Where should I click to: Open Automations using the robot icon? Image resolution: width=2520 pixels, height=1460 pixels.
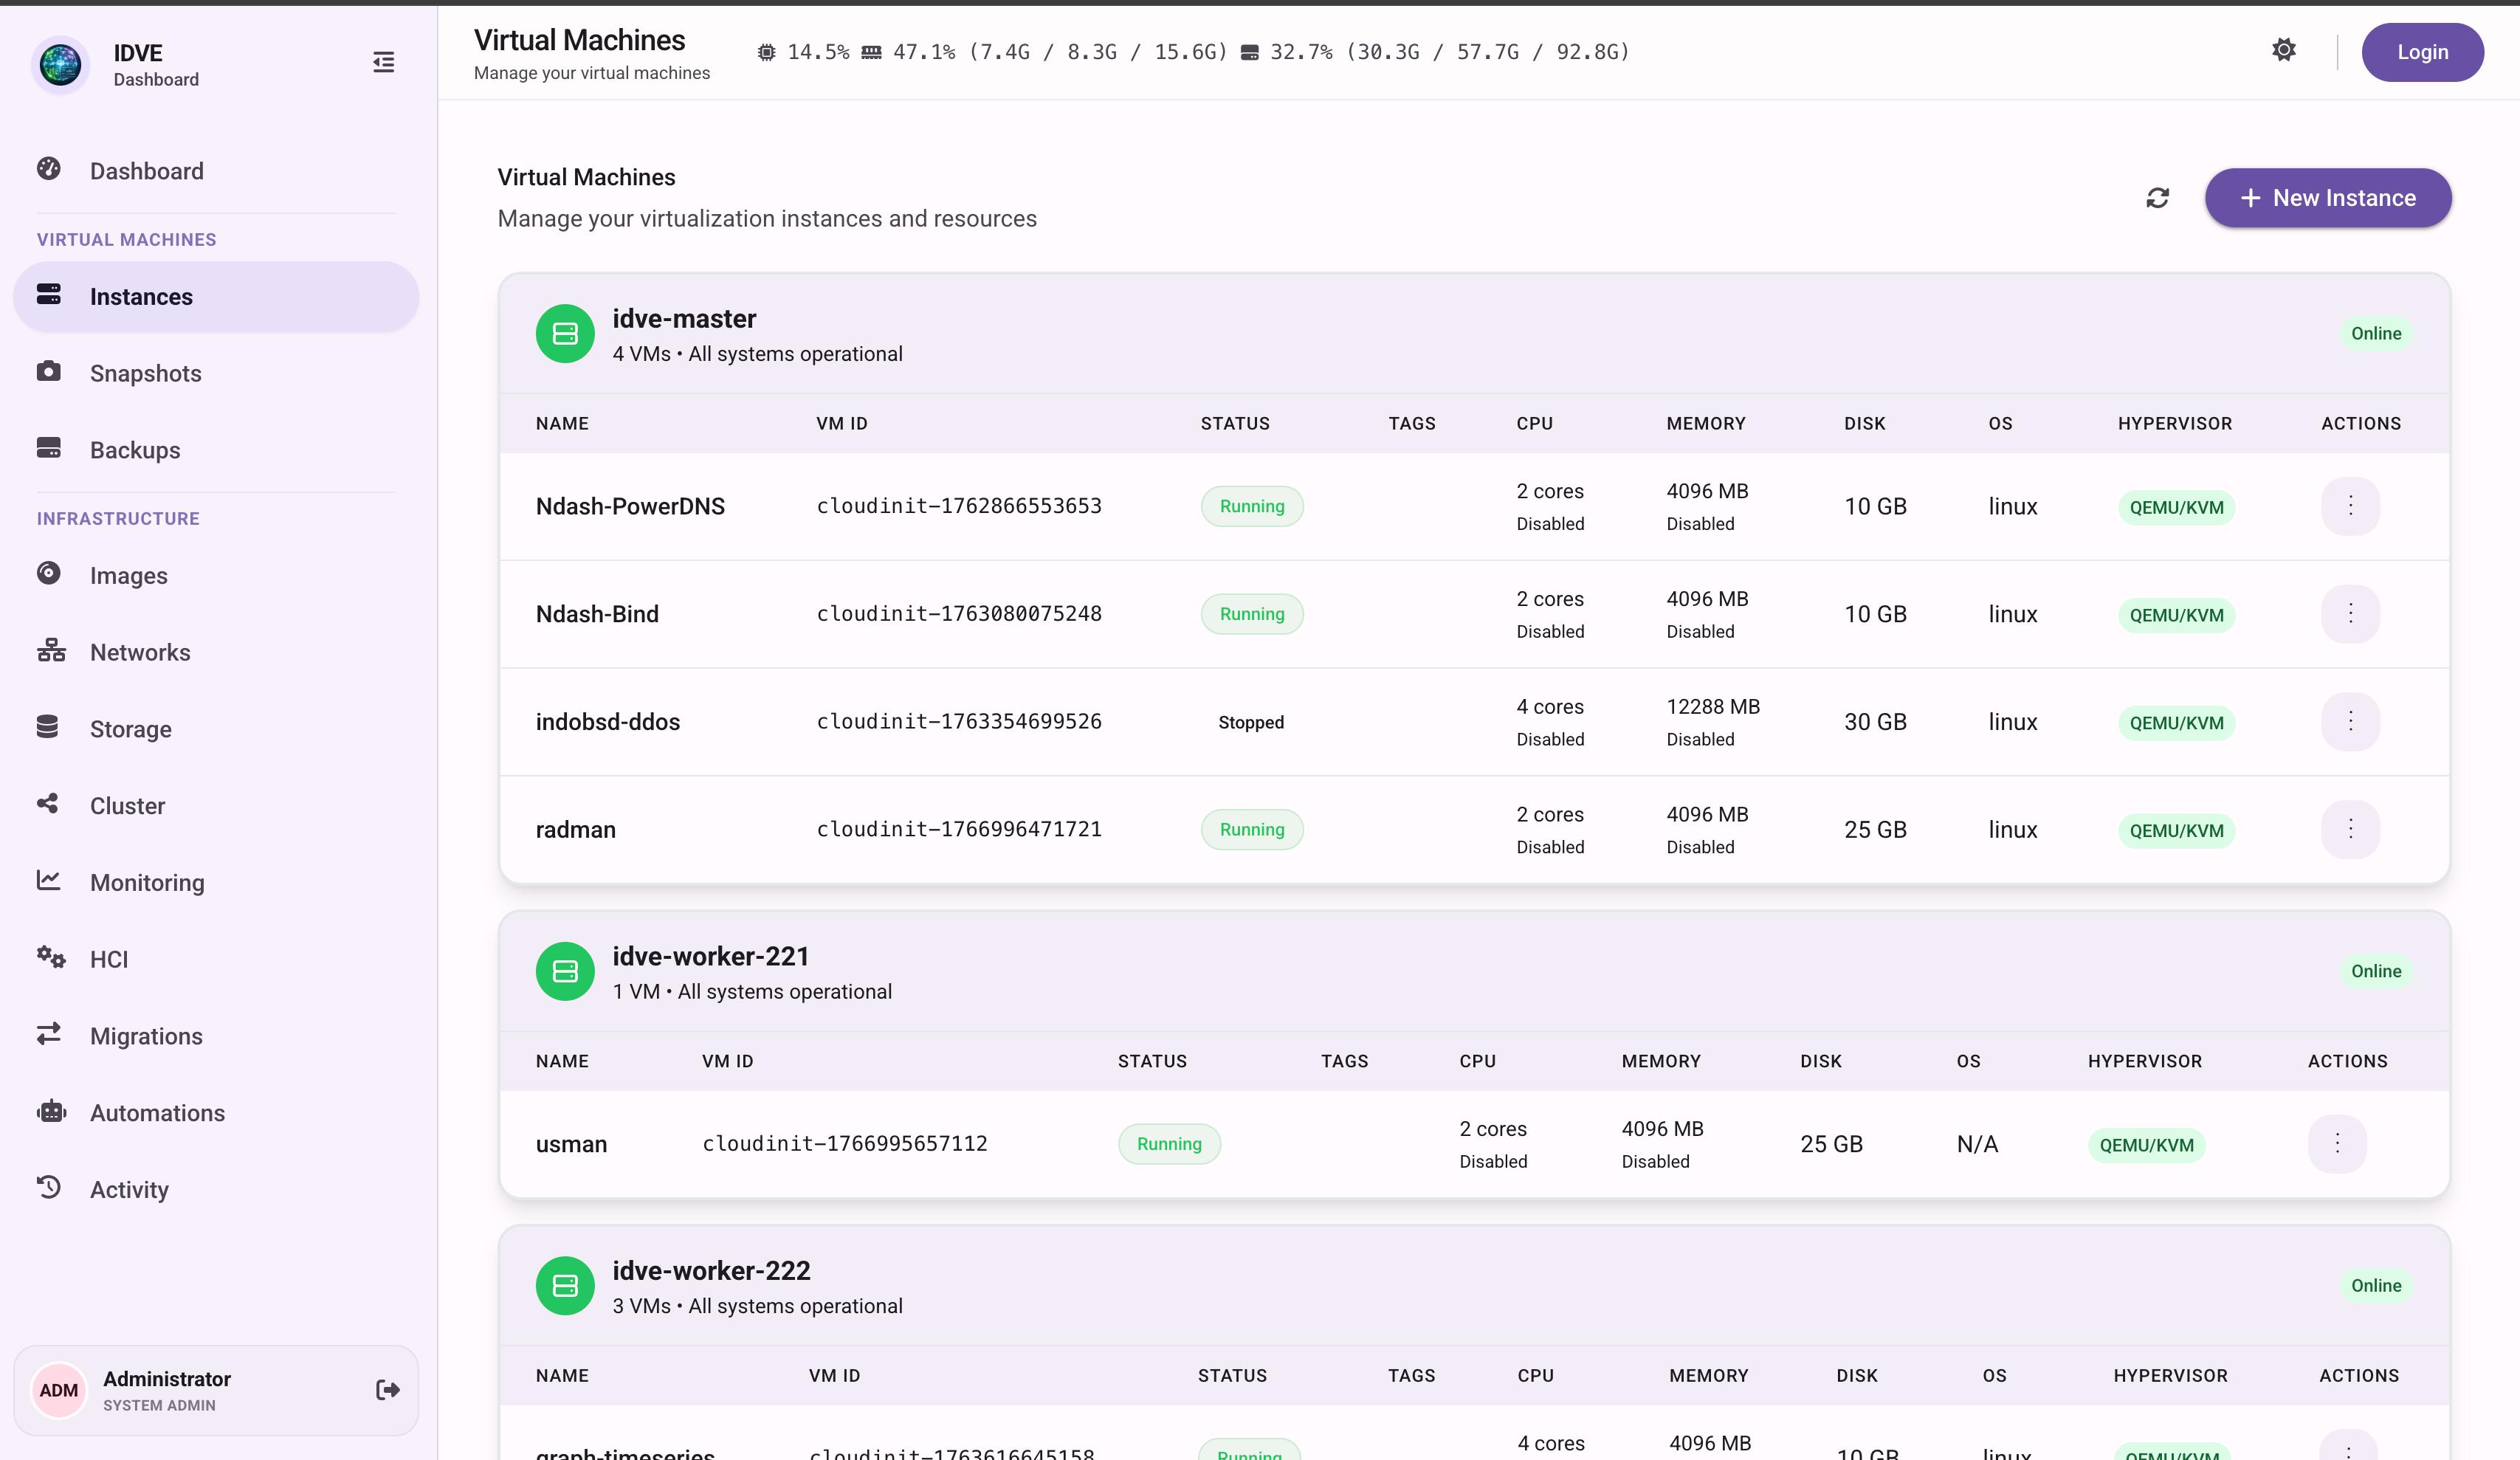click(50, 1112)
